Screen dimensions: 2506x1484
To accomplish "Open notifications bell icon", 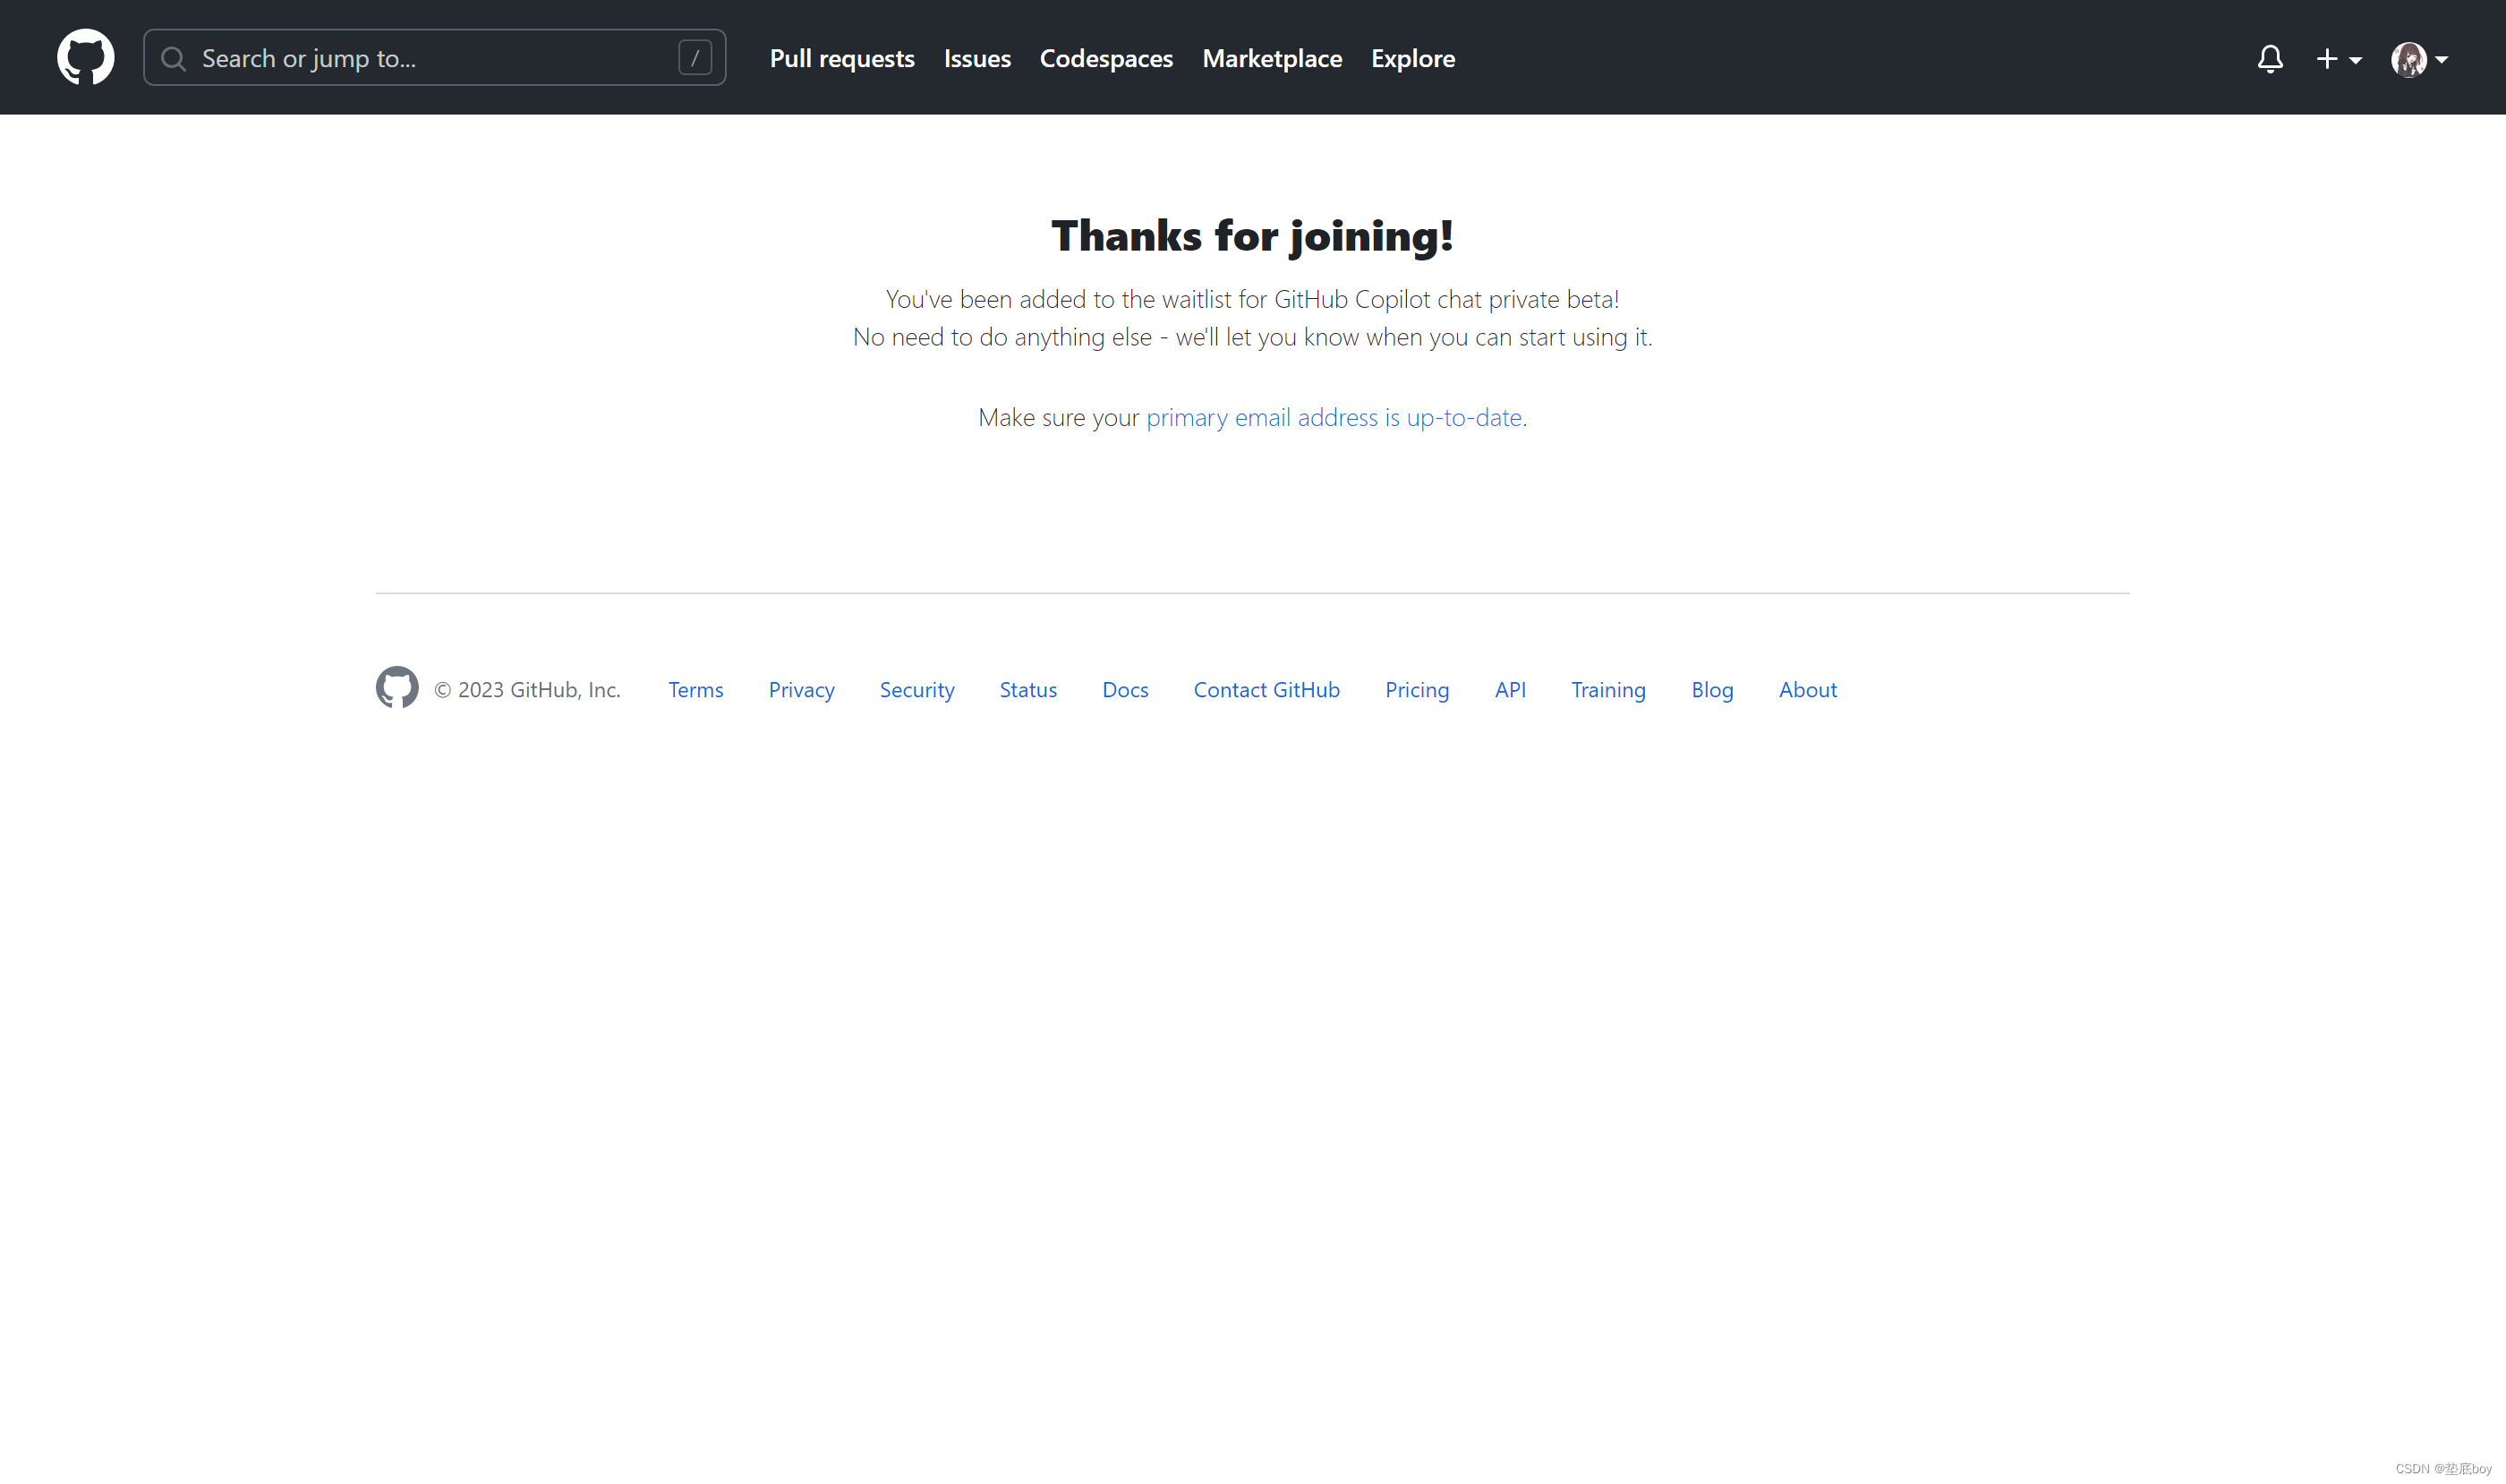I will 2268,58.
